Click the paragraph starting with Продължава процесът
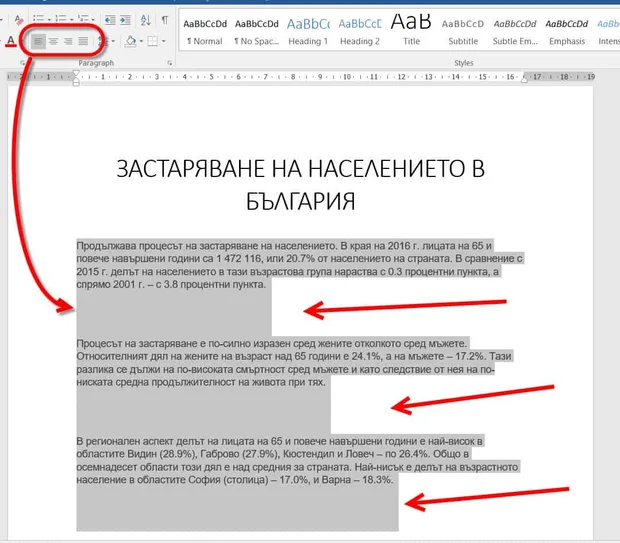 coord(299,265)
